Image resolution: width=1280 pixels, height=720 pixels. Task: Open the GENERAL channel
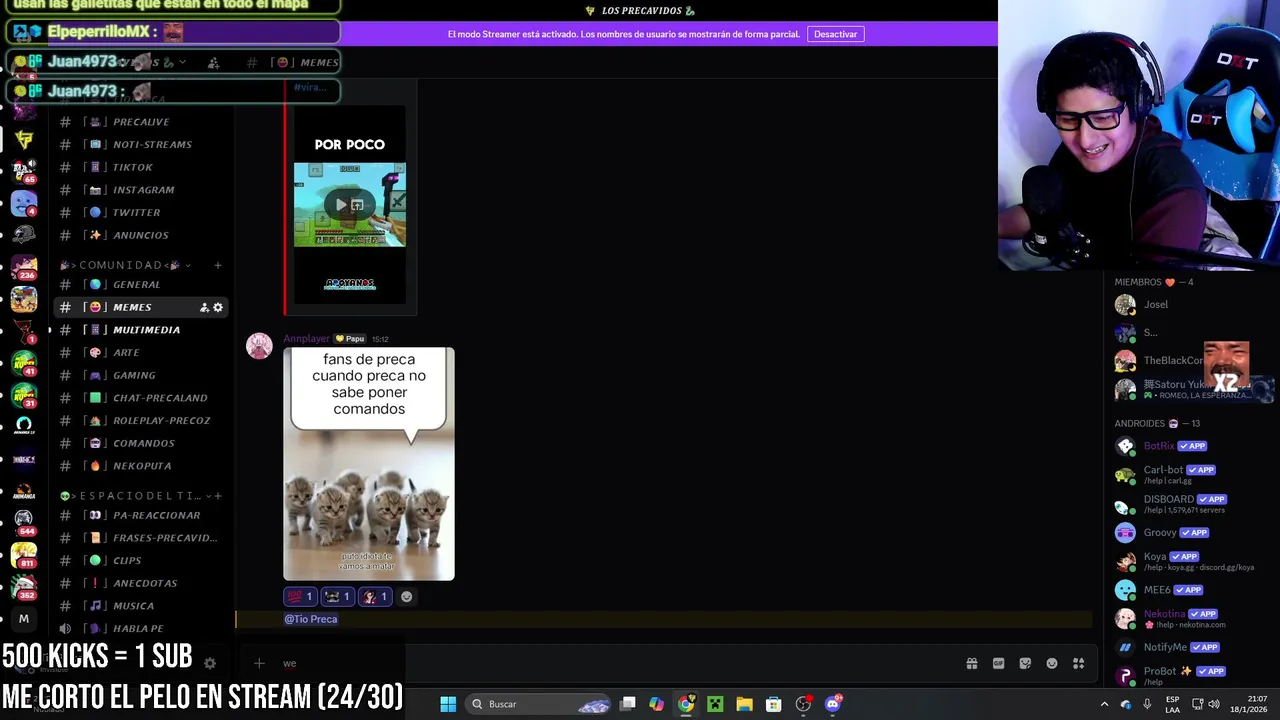click(x=141, y=285)
